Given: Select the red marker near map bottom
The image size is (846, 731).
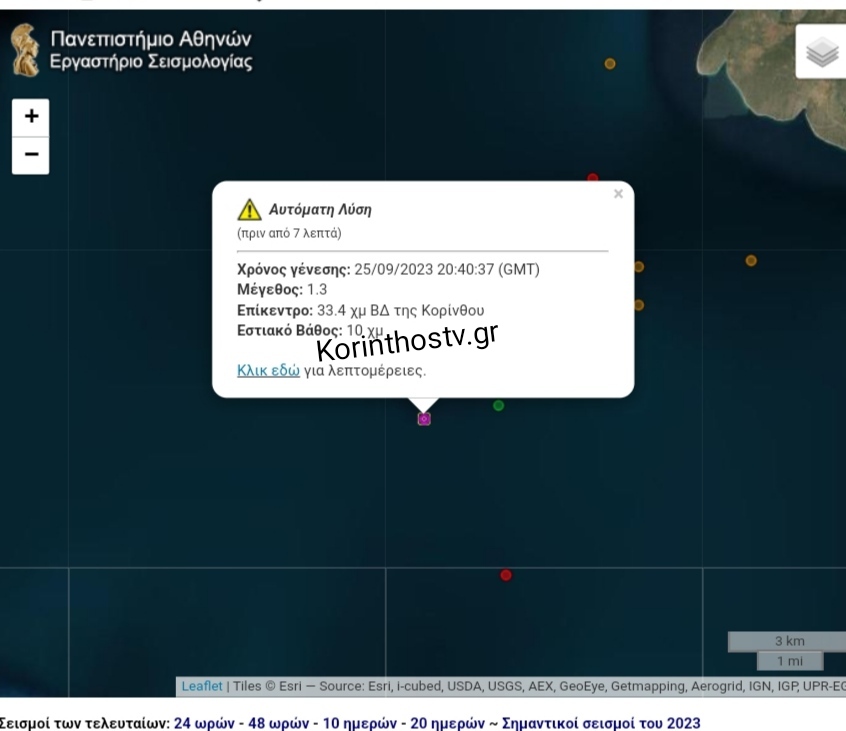Looking at the screenshot, I should (506, 575).
